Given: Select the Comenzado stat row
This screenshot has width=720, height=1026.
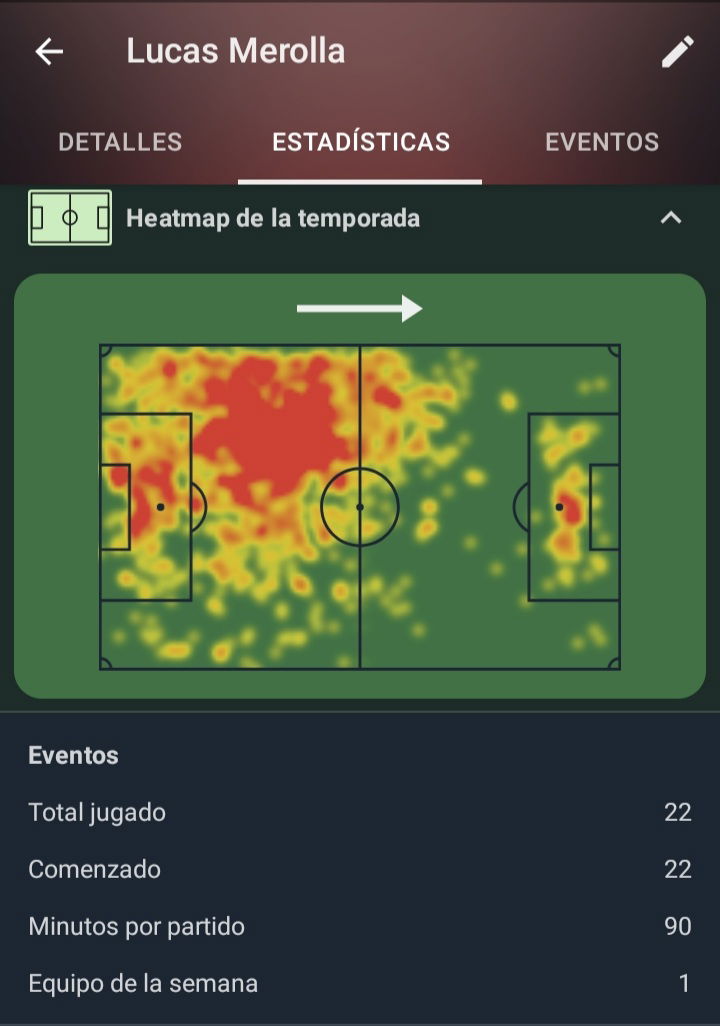Looking at the screenshot, I should (x=360, y=869).
